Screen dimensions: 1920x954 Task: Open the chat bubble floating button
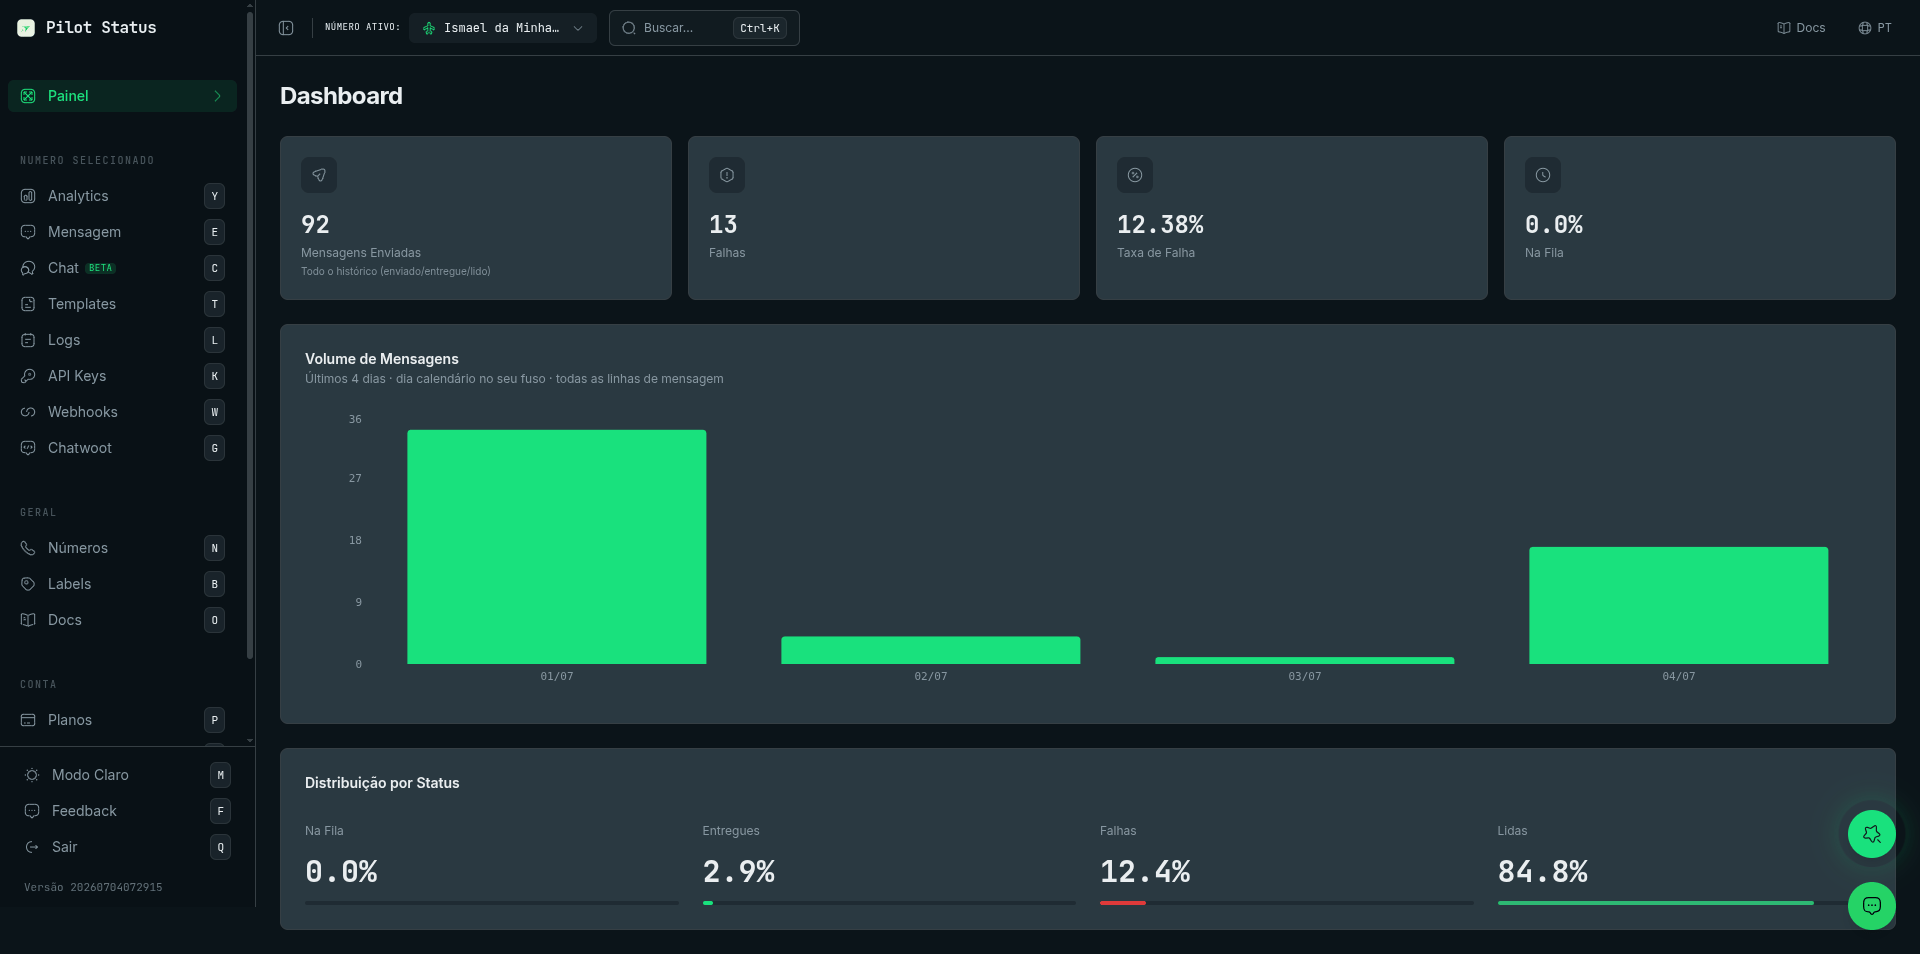[x=1871, y=906]
